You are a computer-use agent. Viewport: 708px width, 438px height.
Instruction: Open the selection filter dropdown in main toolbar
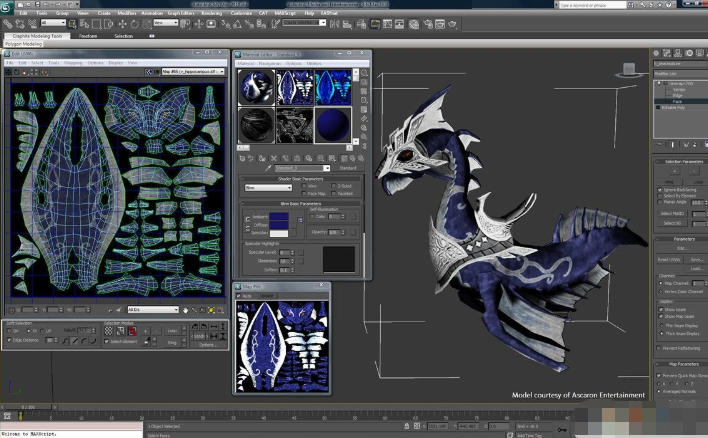coord(53,23)
